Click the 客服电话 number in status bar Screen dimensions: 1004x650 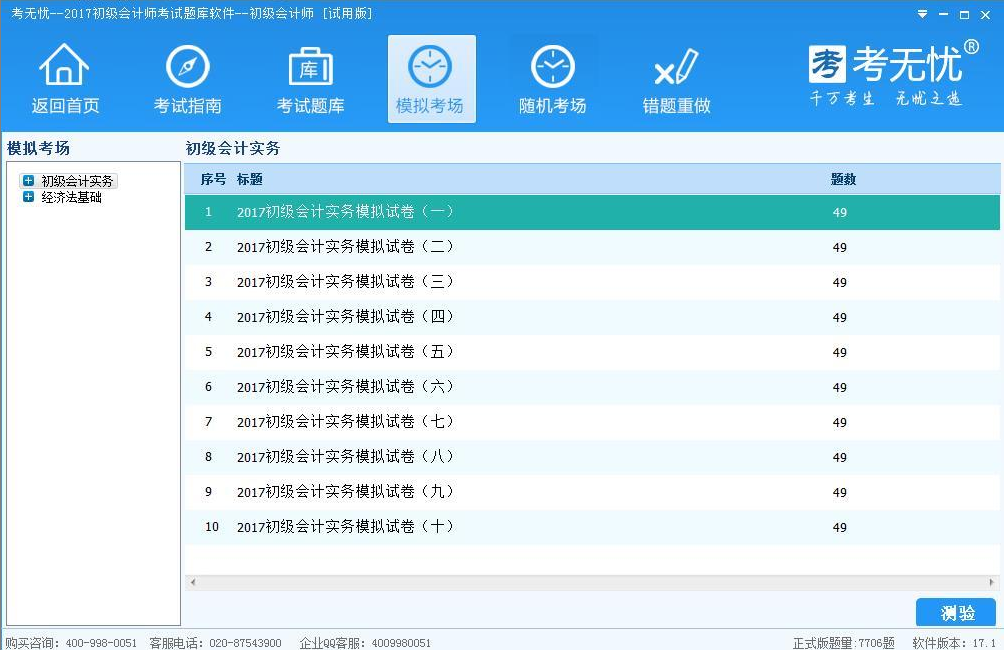245,643
